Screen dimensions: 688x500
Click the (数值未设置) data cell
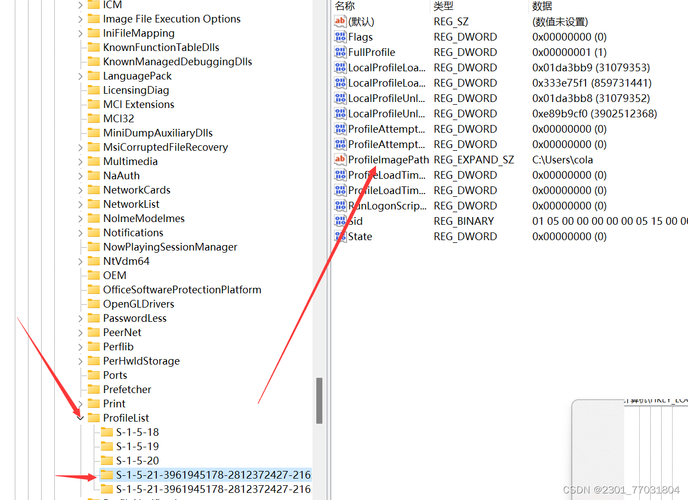point(560,21)
